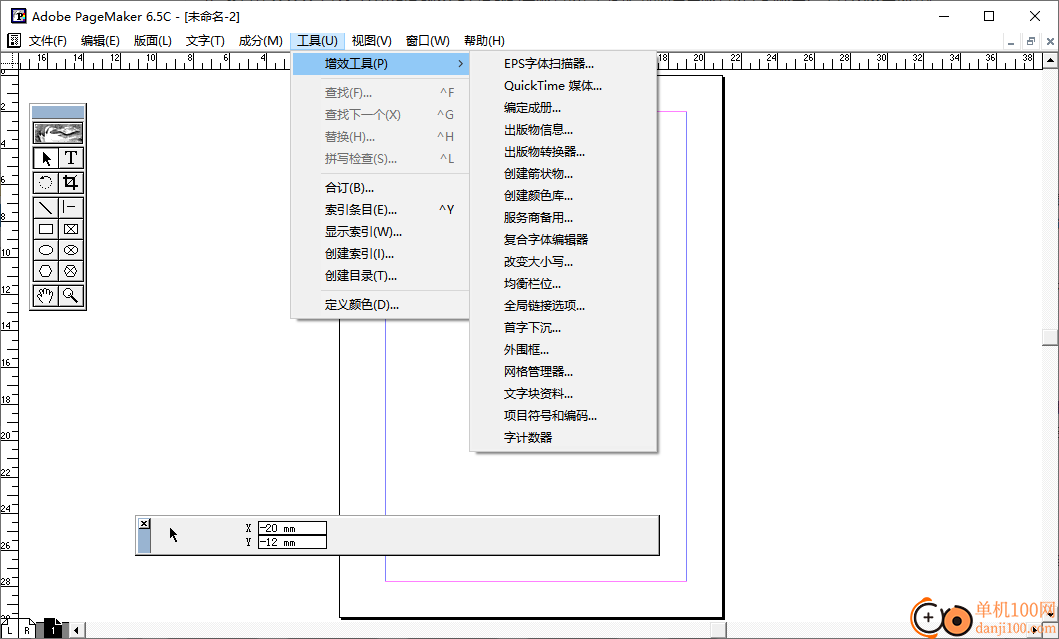This screenshot has width=1059, height=639.
Task: Click the document control icon beside 文件 menu
Action: point(14,41)
